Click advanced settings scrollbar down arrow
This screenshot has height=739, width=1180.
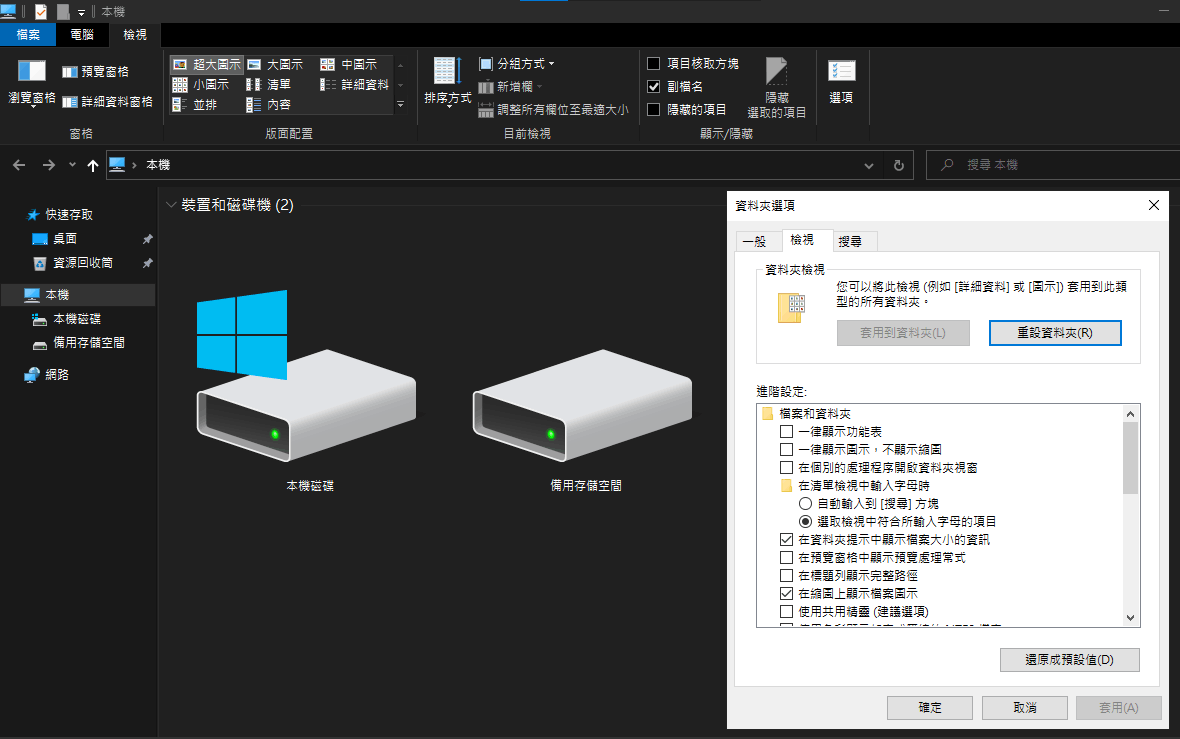[1130, 618]
